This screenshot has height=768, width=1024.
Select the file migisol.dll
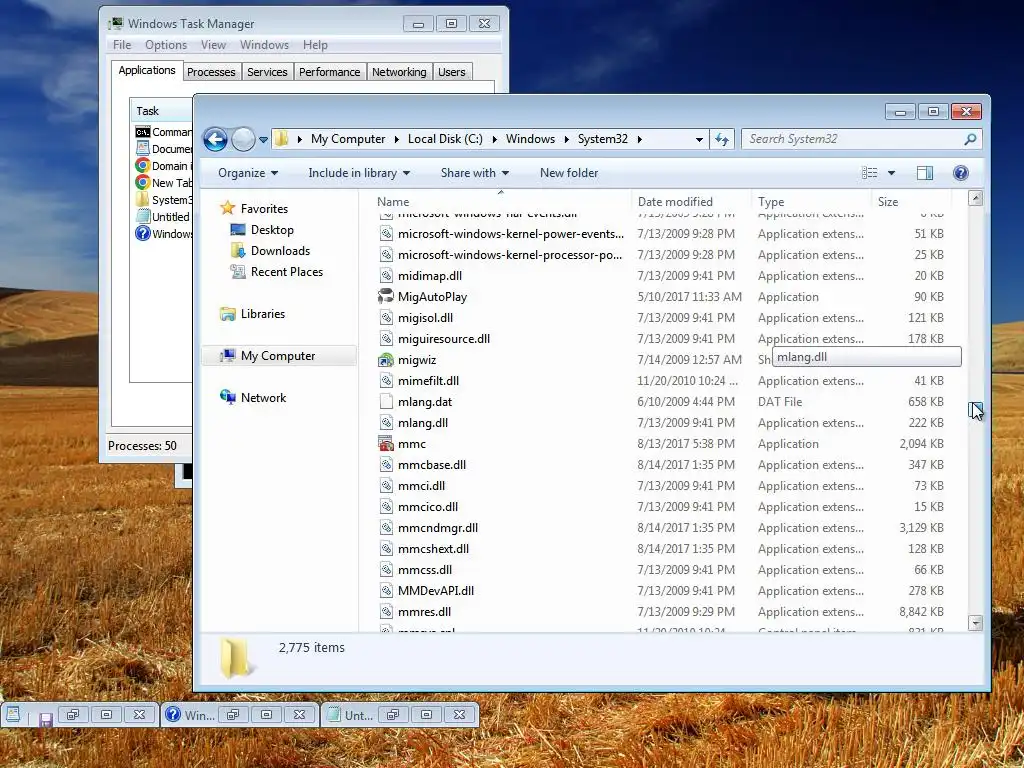coord(425,318)
